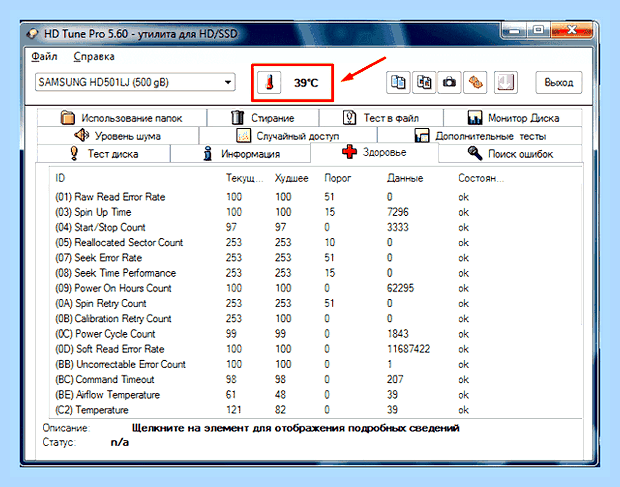
Task: Select the (03) Spin Up Time row
Action: 316,212
